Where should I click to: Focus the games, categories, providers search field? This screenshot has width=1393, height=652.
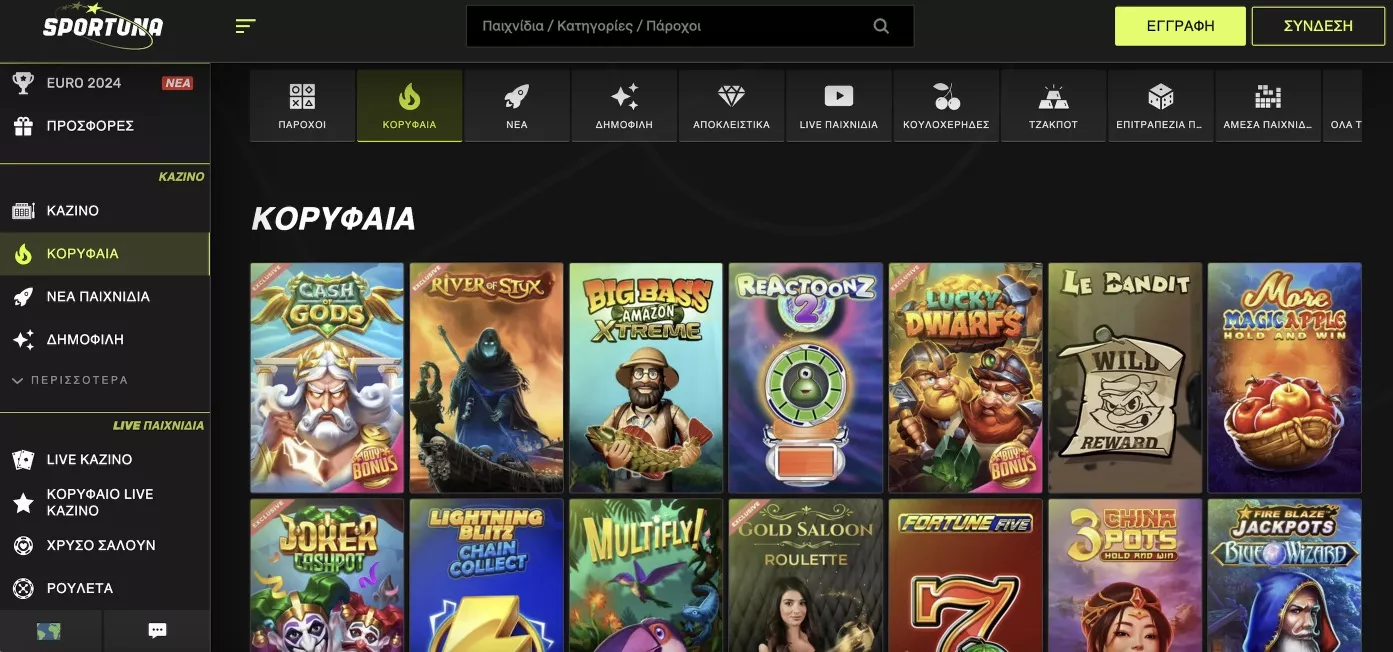pos(690,26)
